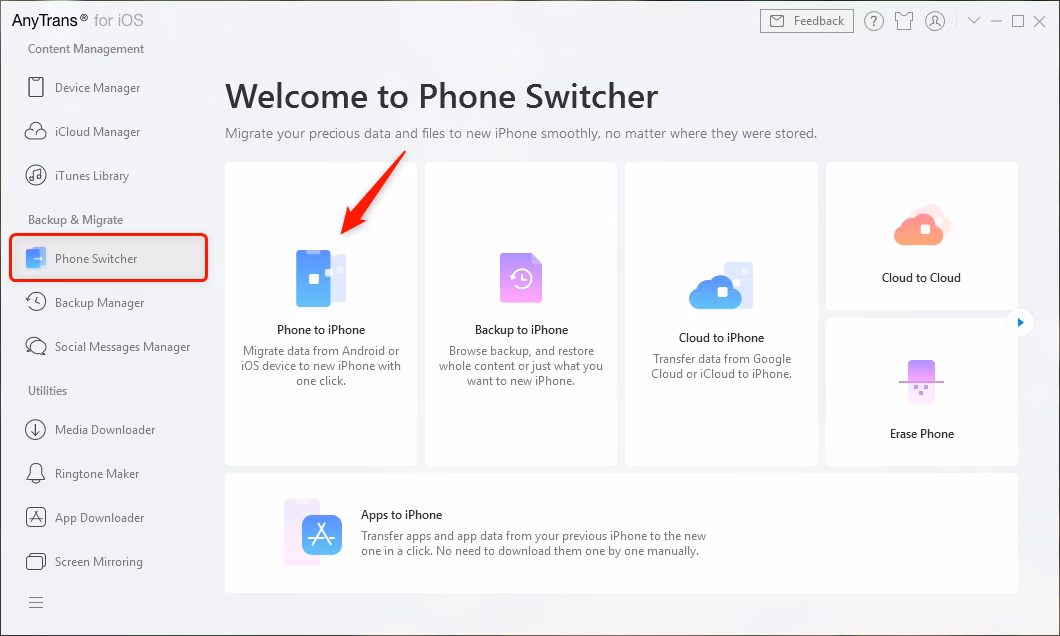This screenshot has width=1060, height=636.
Task: Open iTunes Library from the sidebar icon
Action: point(33,175)
